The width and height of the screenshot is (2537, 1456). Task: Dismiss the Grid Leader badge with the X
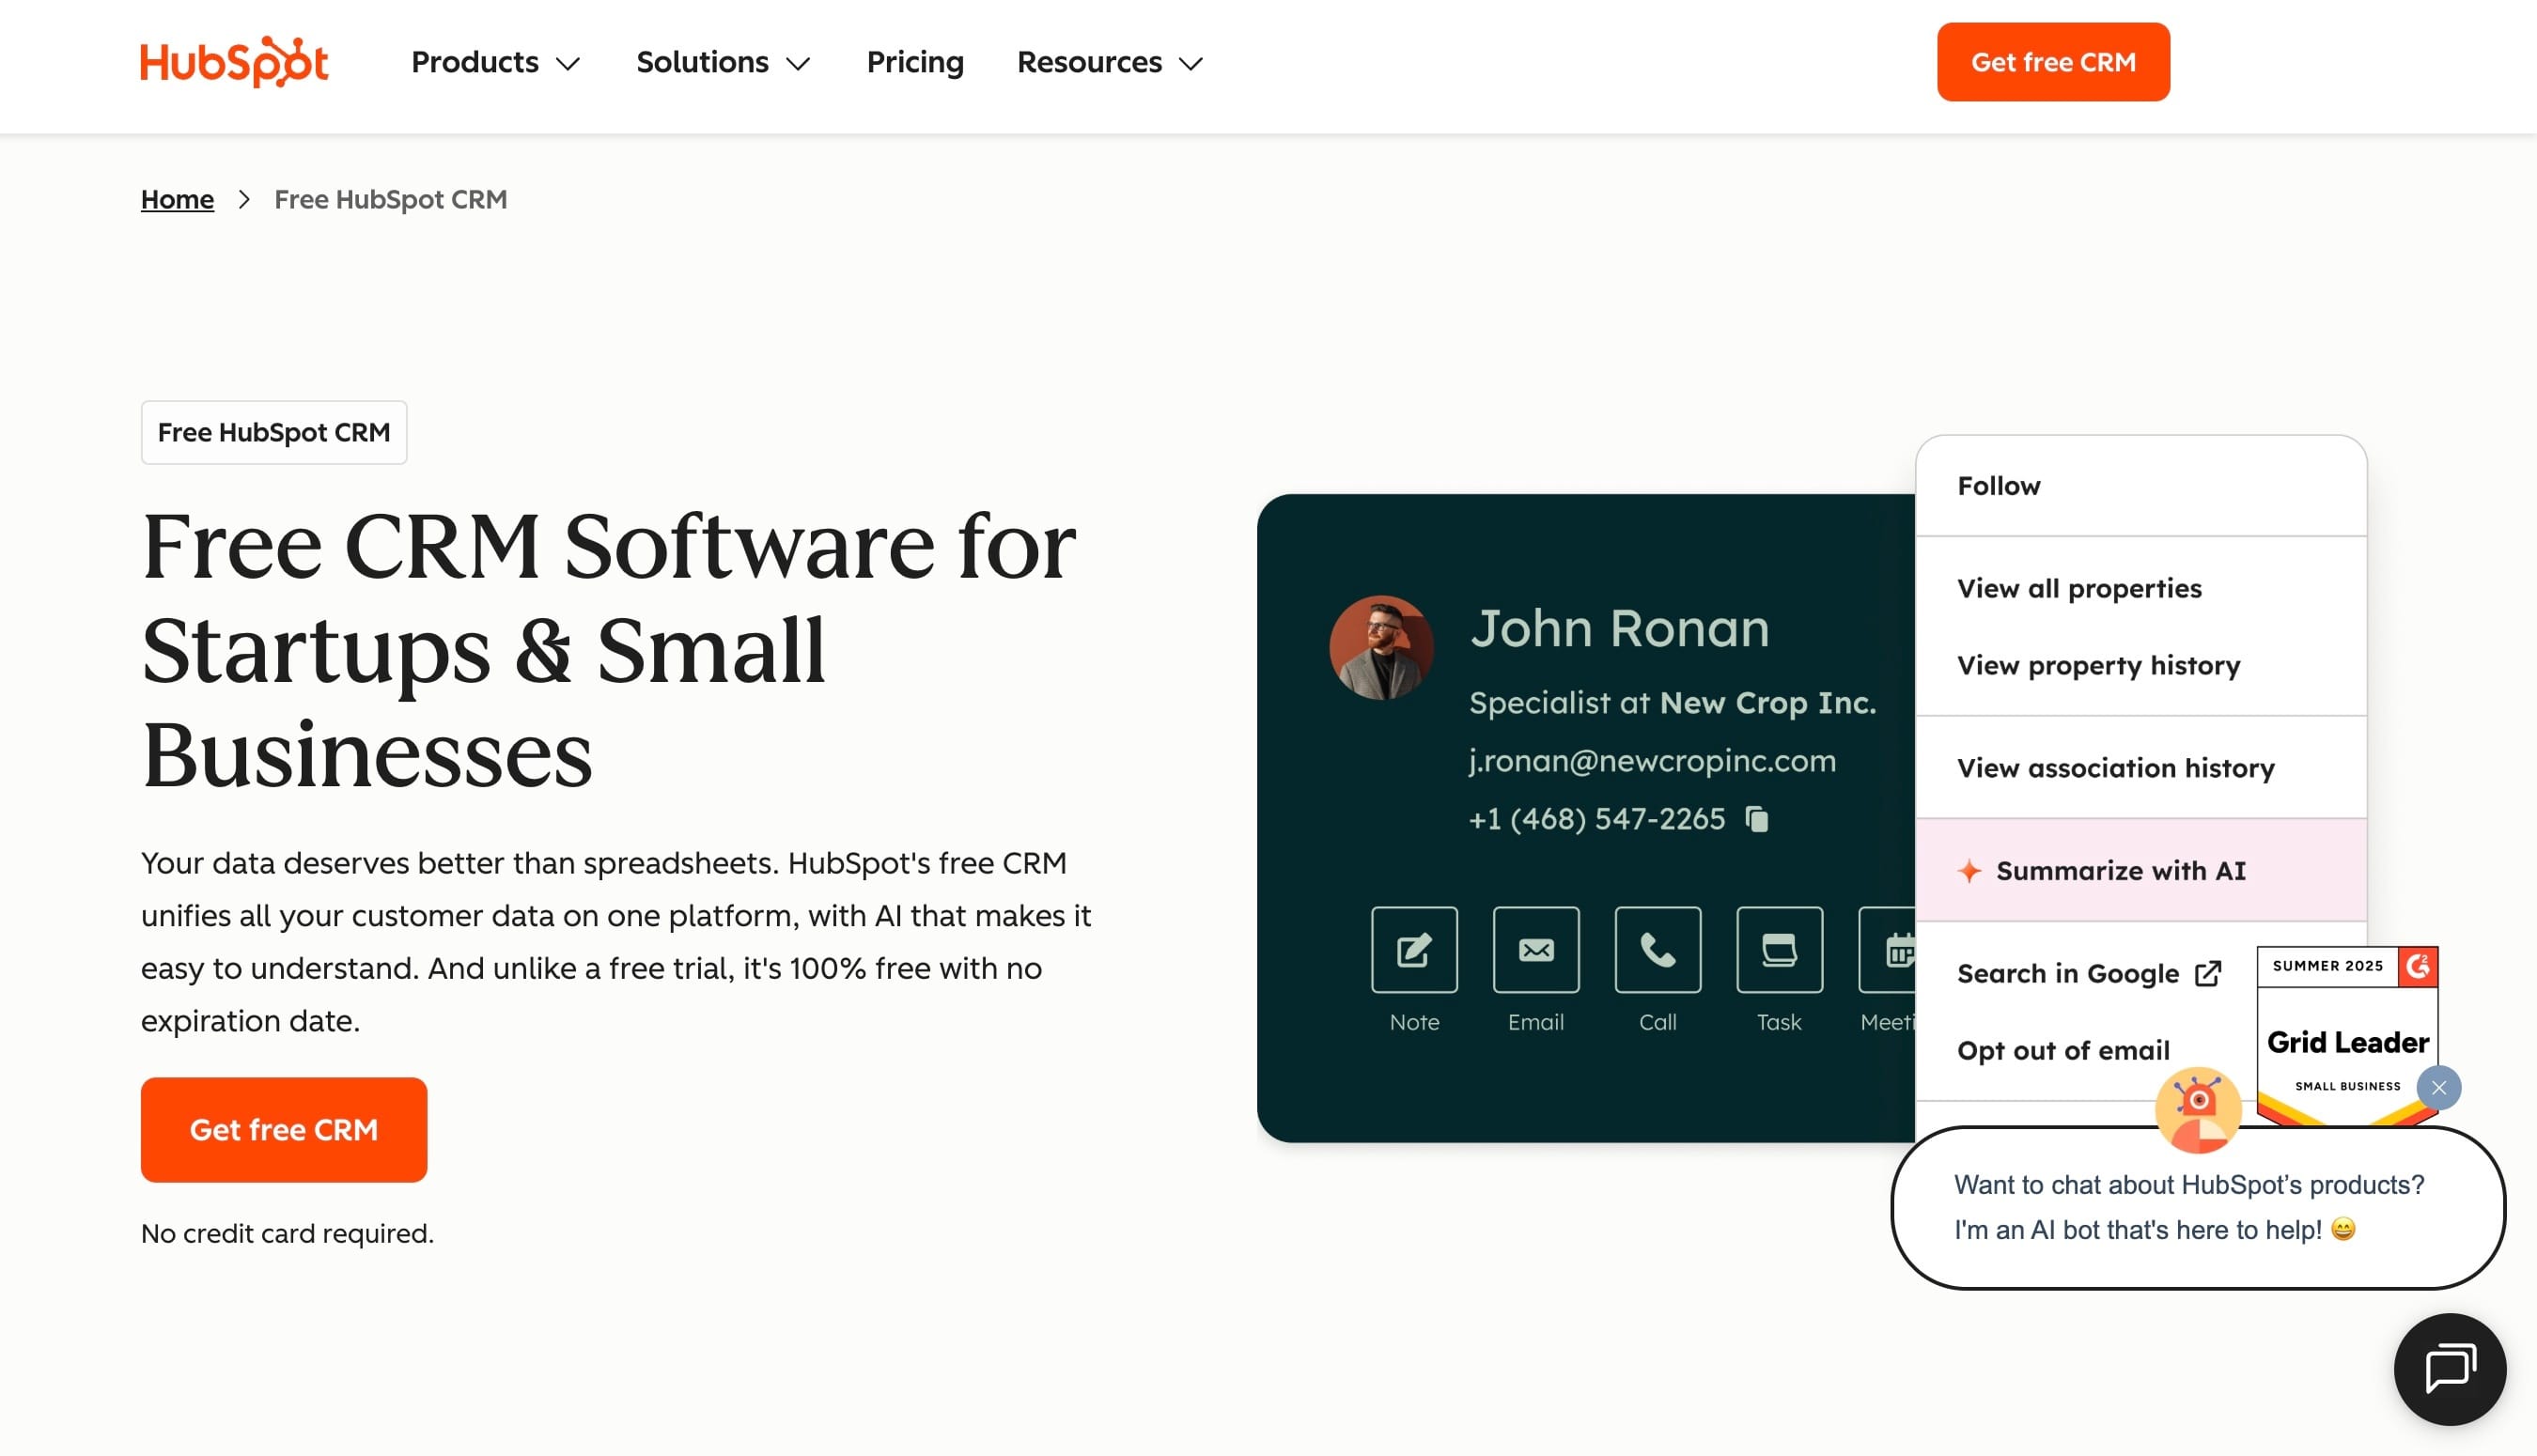point(2438,1088)
